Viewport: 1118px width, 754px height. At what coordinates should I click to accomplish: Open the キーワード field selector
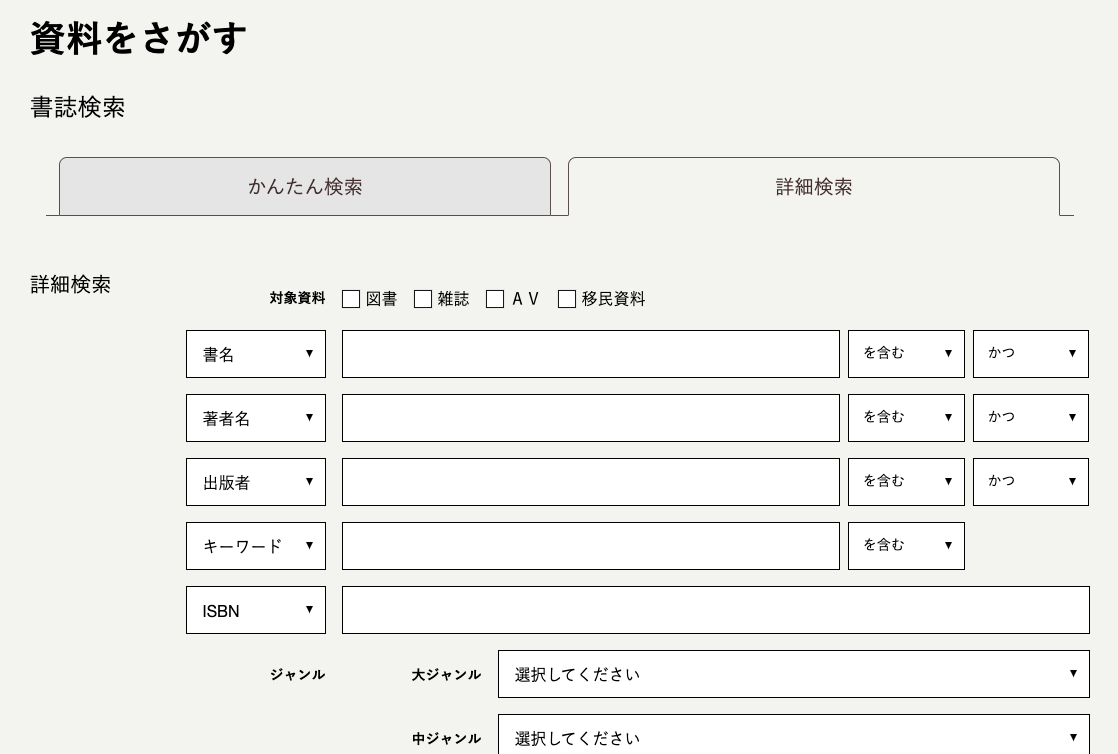tap(256, 546)
